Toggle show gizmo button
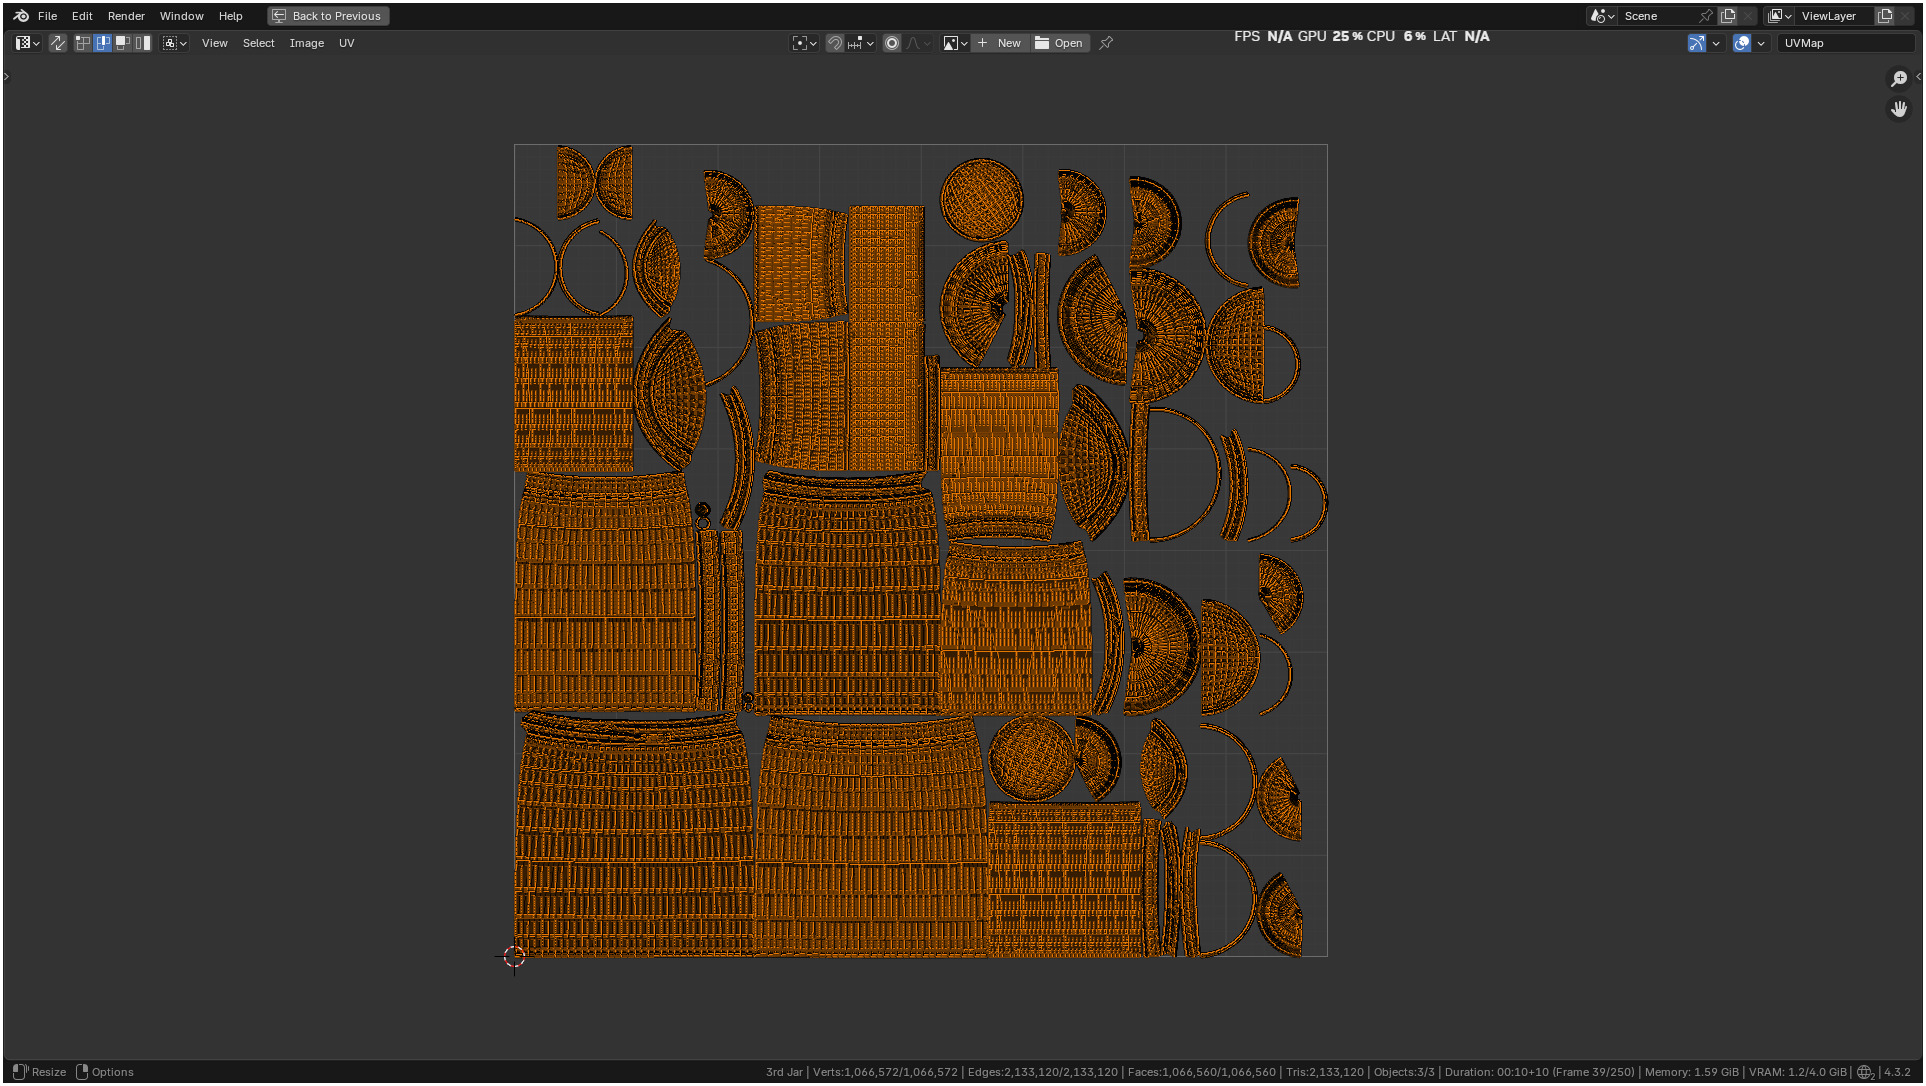The image size is (1926, 1086). pyautogui.click(x=1696, y=43)
